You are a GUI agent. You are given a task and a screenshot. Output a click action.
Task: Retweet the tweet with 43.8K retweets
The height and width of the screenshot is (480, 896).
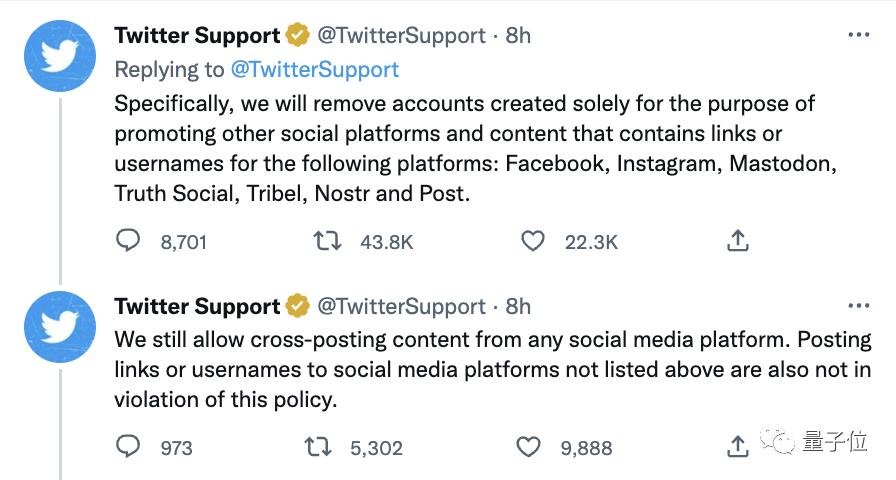(327, 241)
